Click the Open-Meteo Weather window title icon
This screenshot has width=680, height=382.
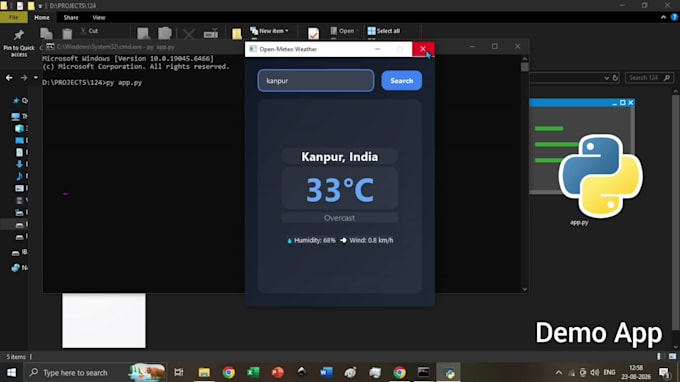click(x=253, y=49)
